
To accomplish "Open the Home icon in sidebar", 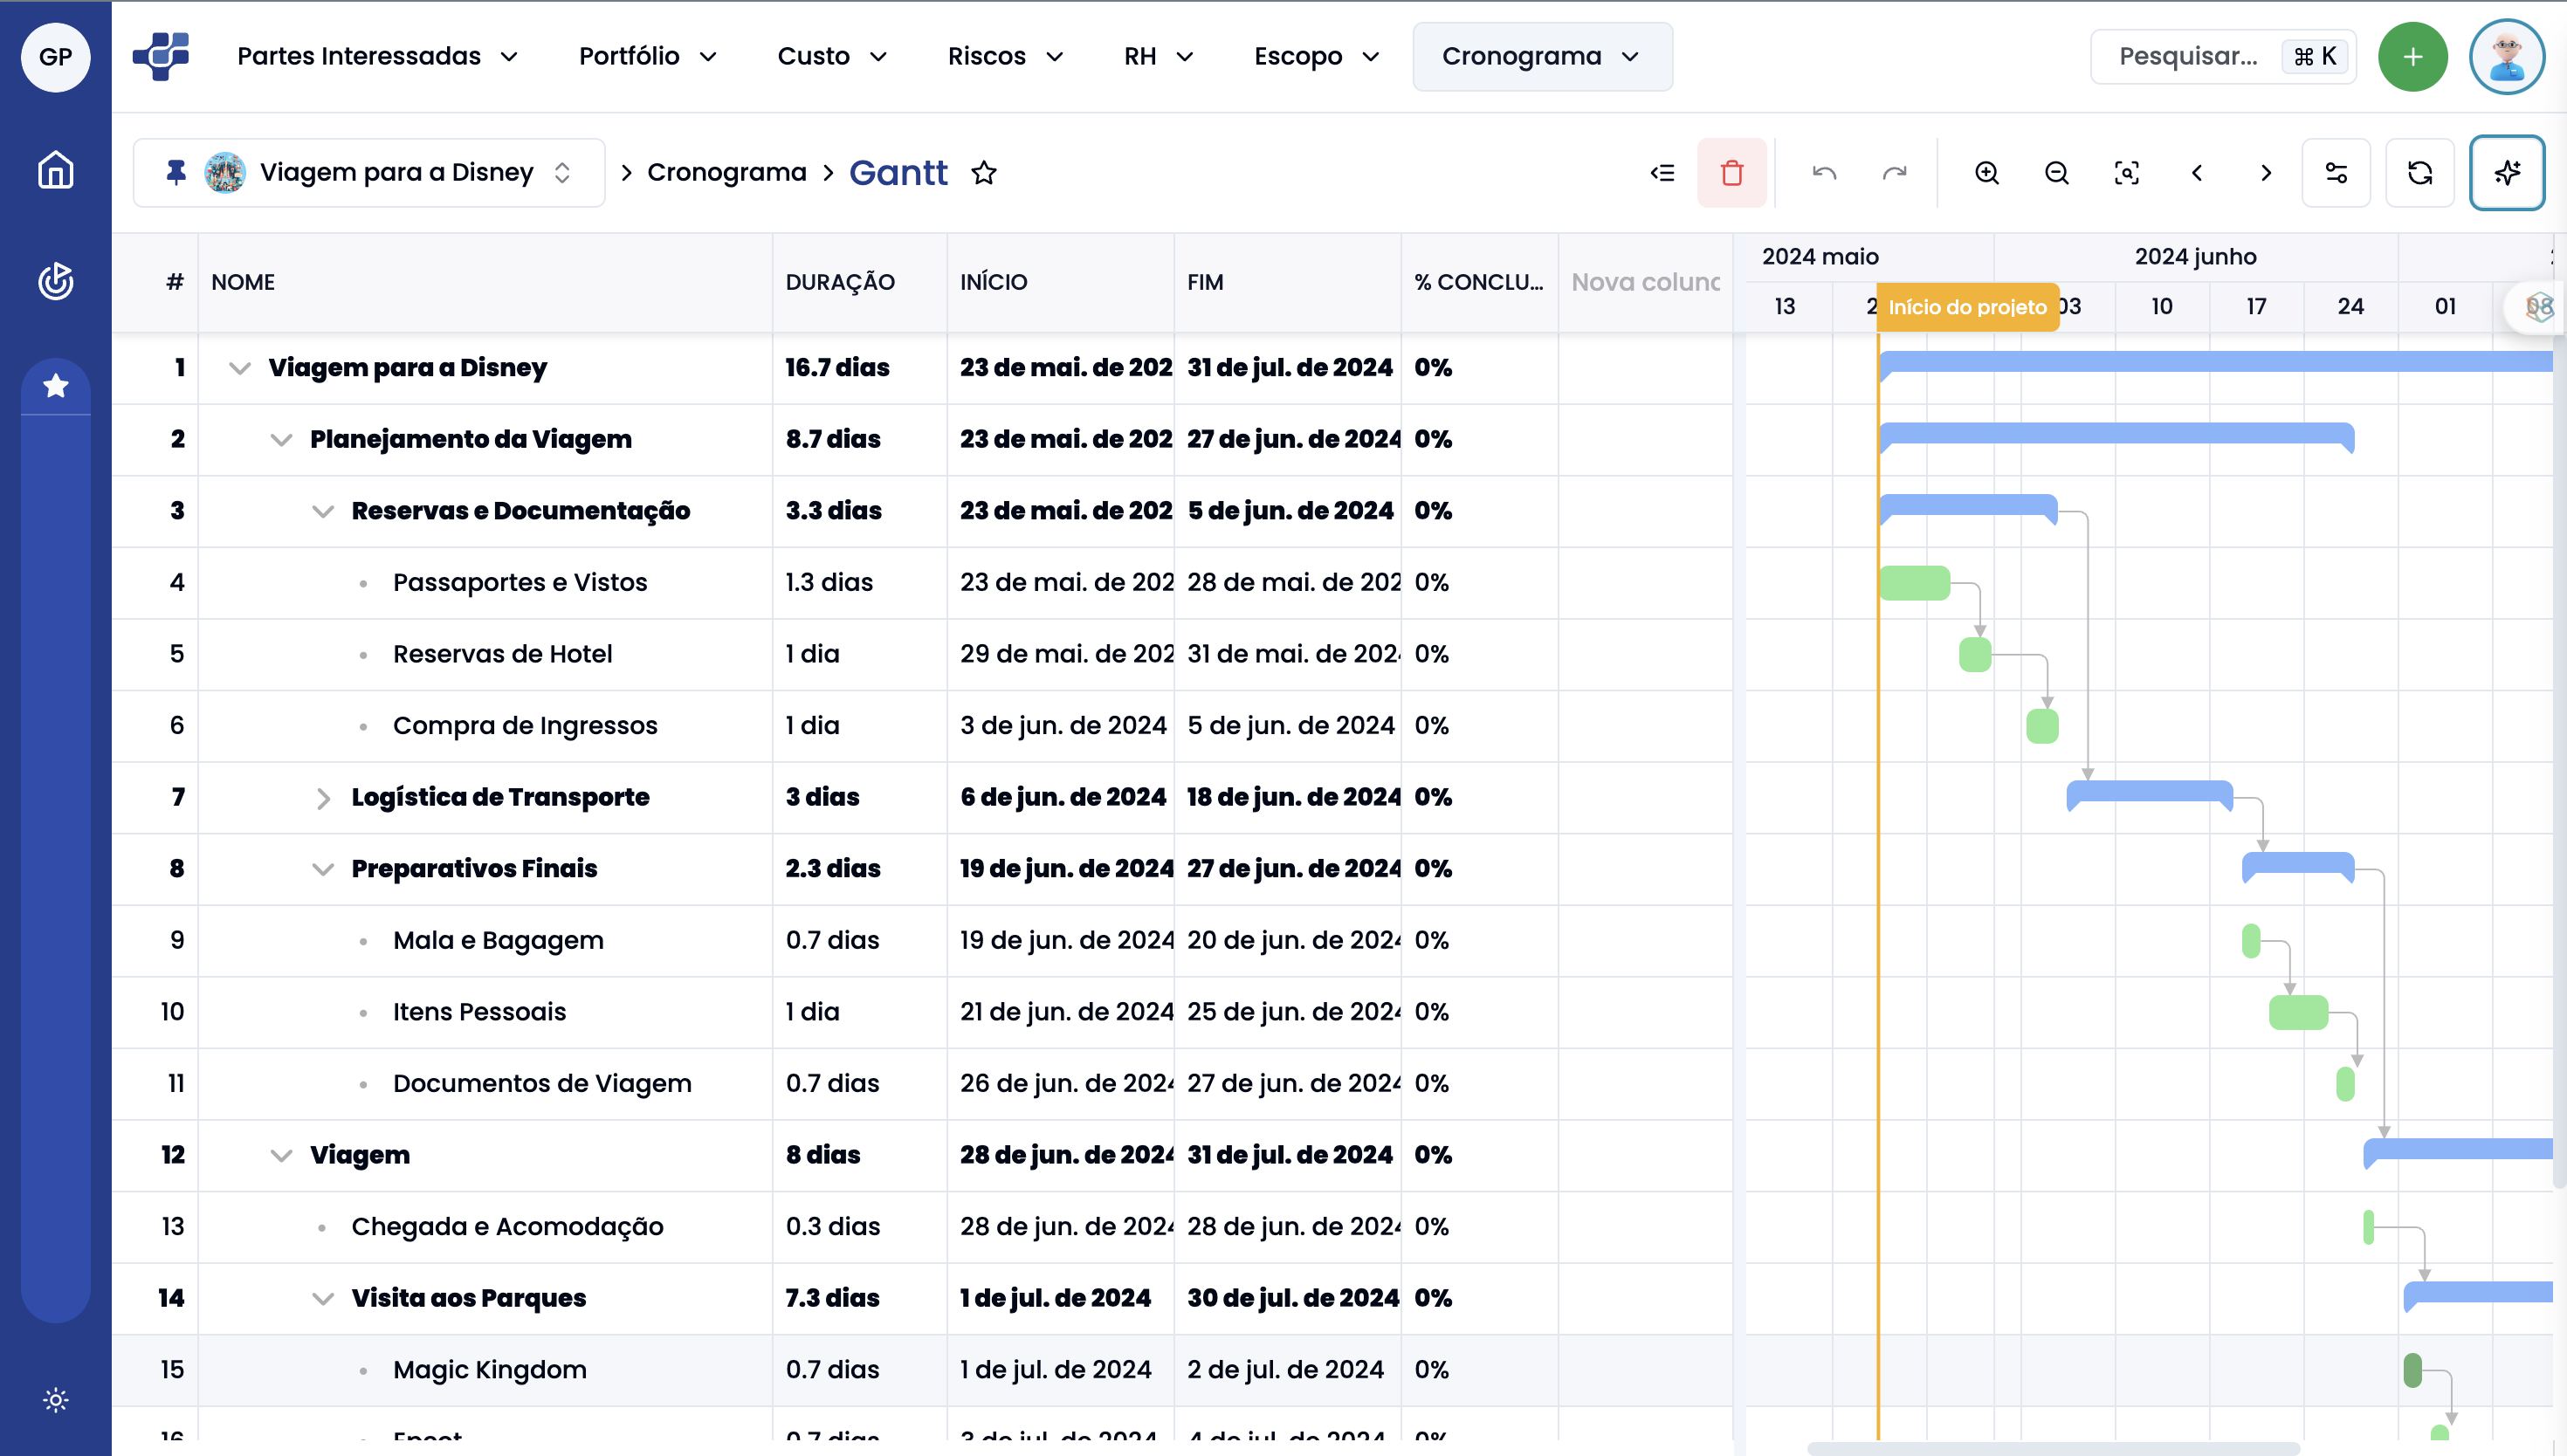I will pos(55,169).
